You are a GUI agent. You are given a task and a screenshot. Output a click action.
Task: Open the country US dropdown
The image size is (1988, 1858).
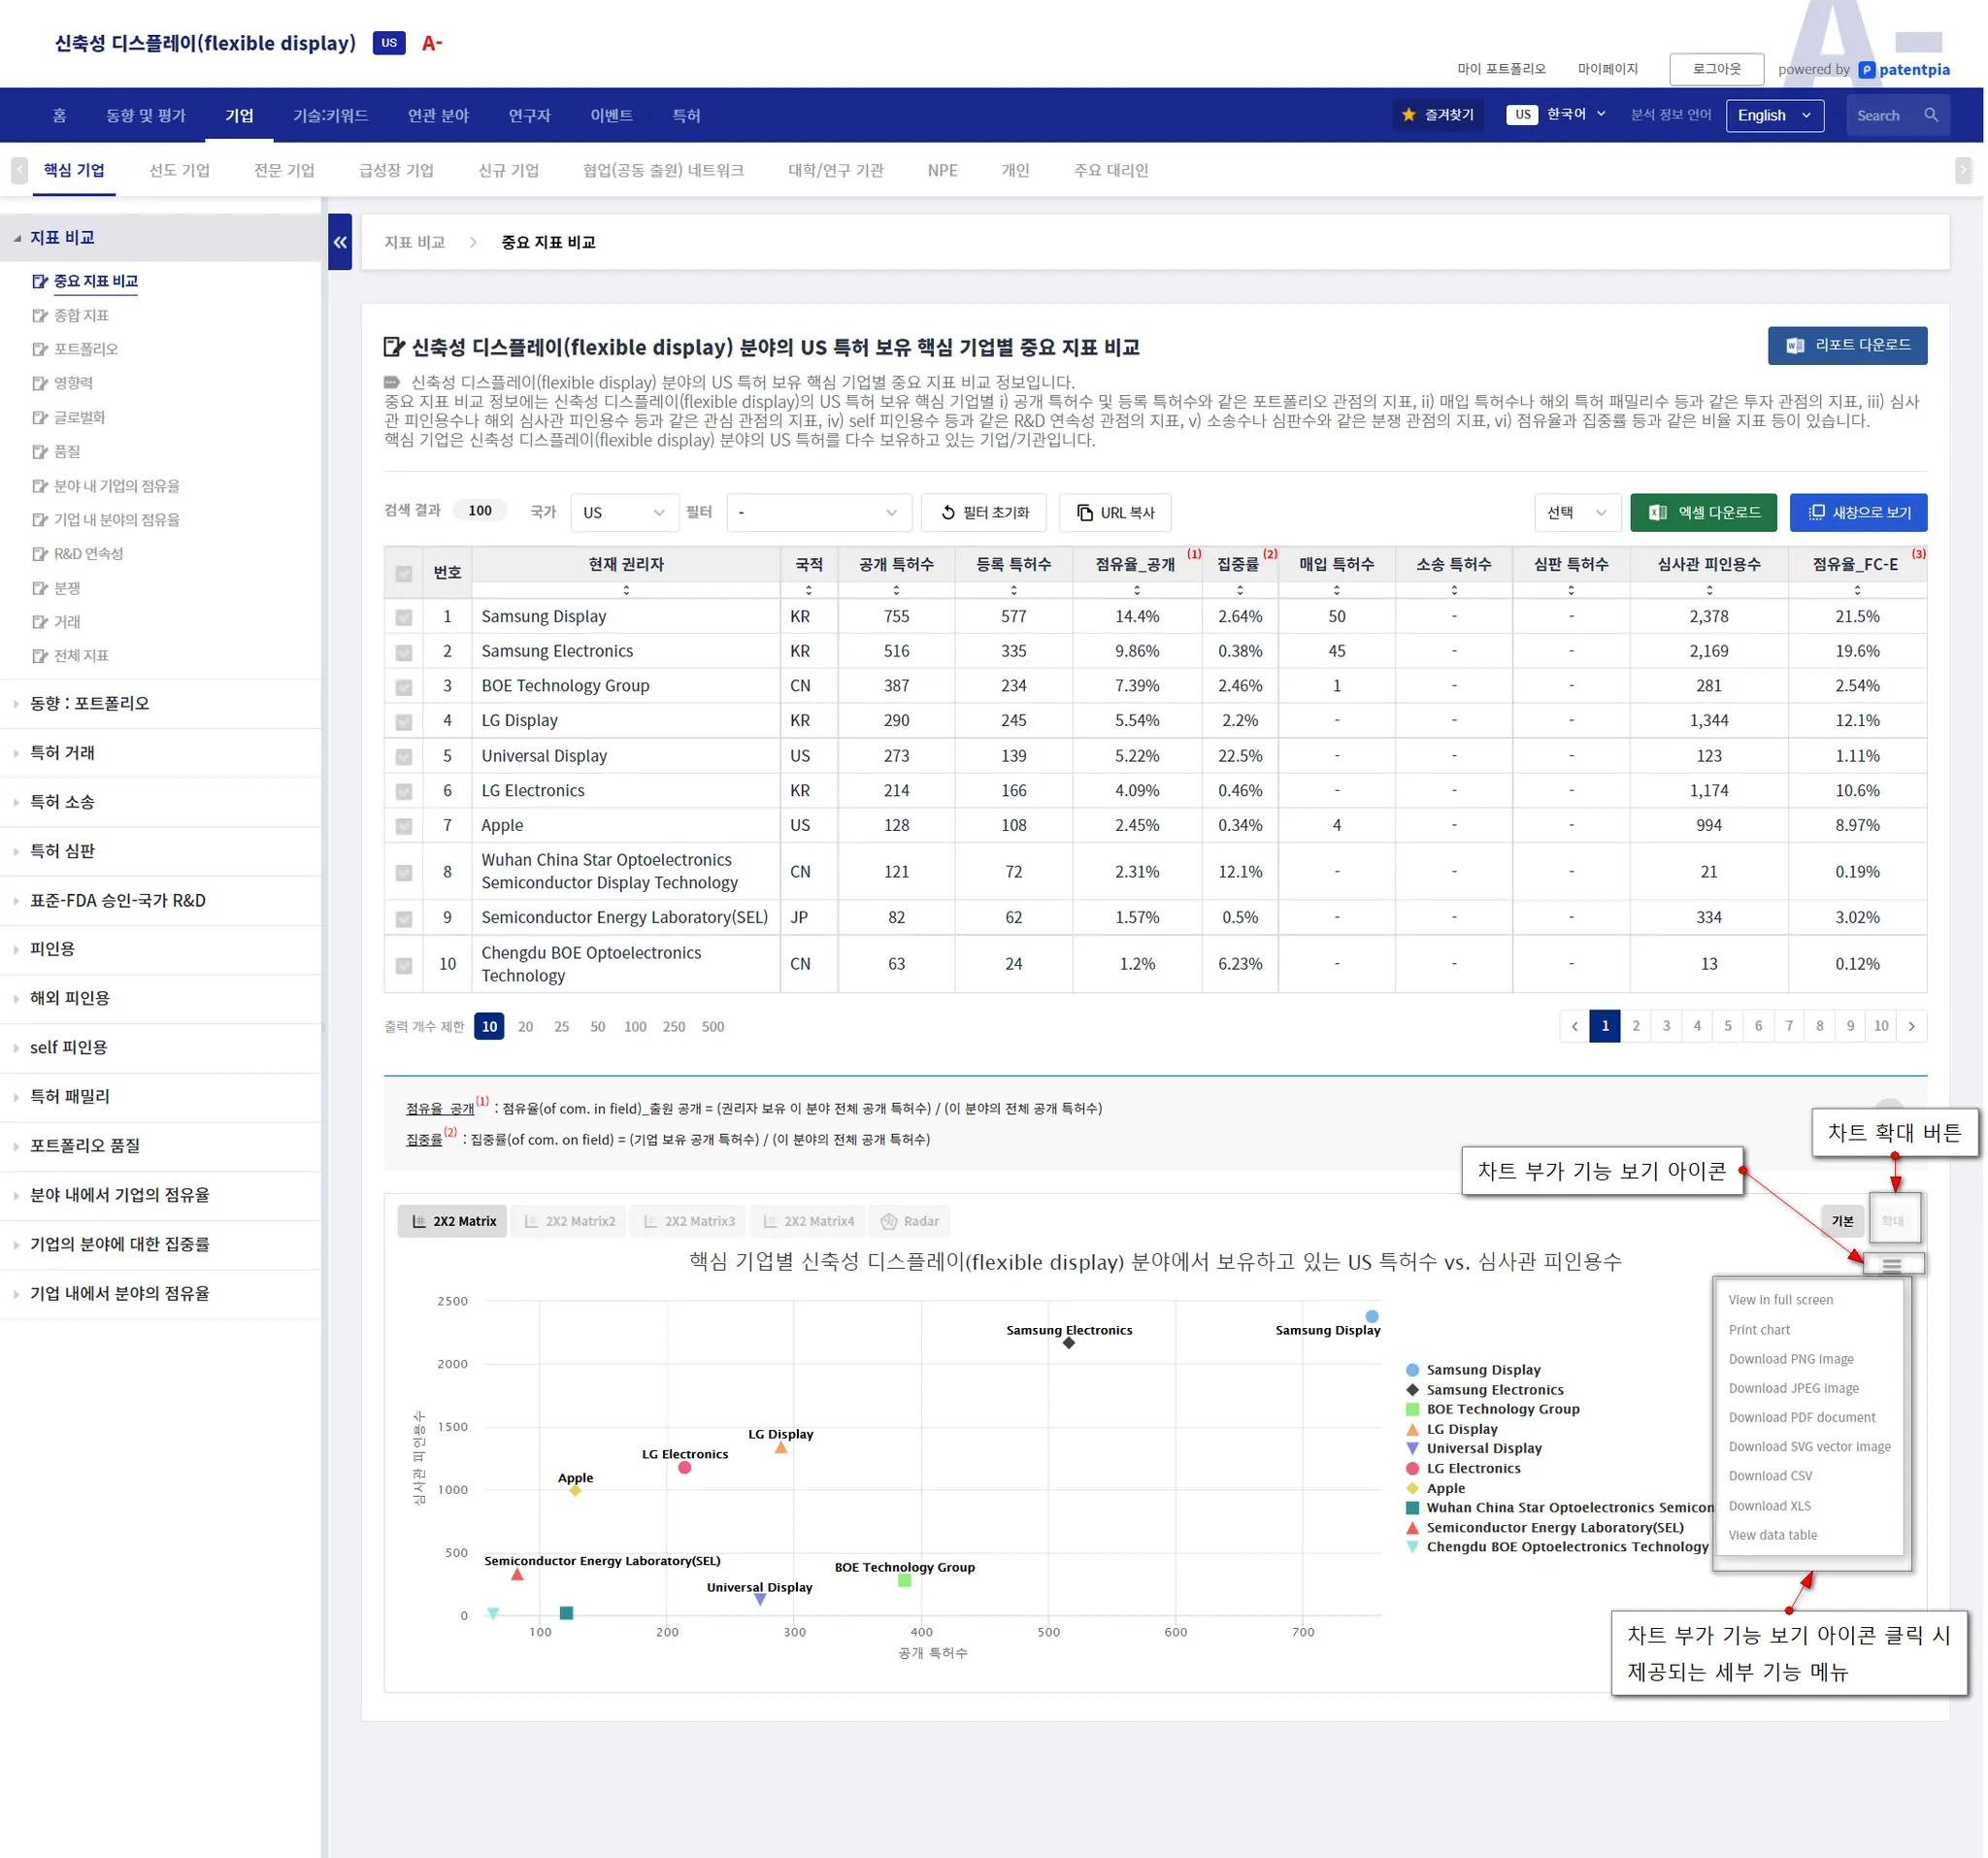click(624, 513)
